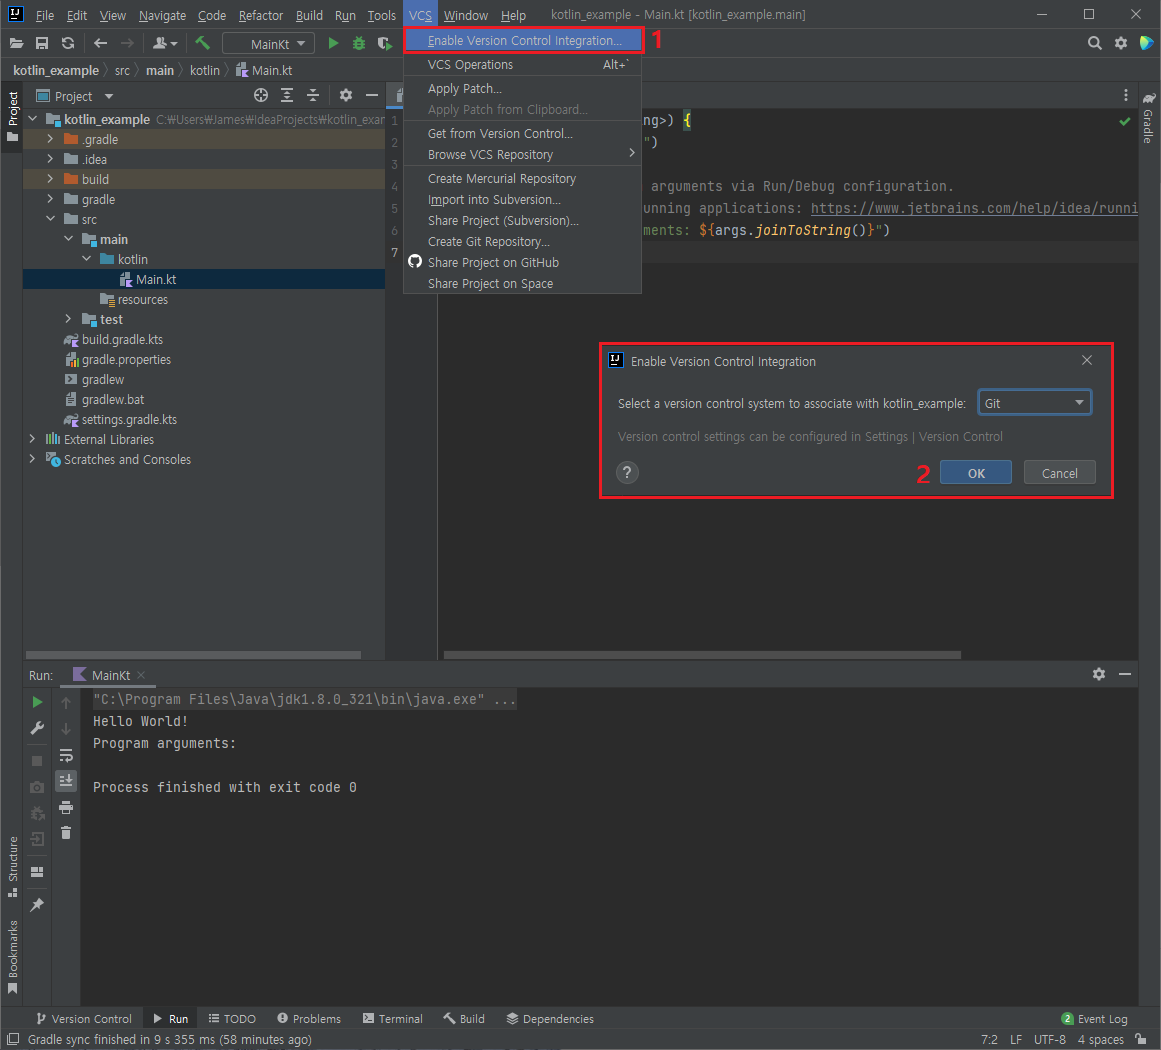Start debugging with the bug icon

tap(359, 44)
